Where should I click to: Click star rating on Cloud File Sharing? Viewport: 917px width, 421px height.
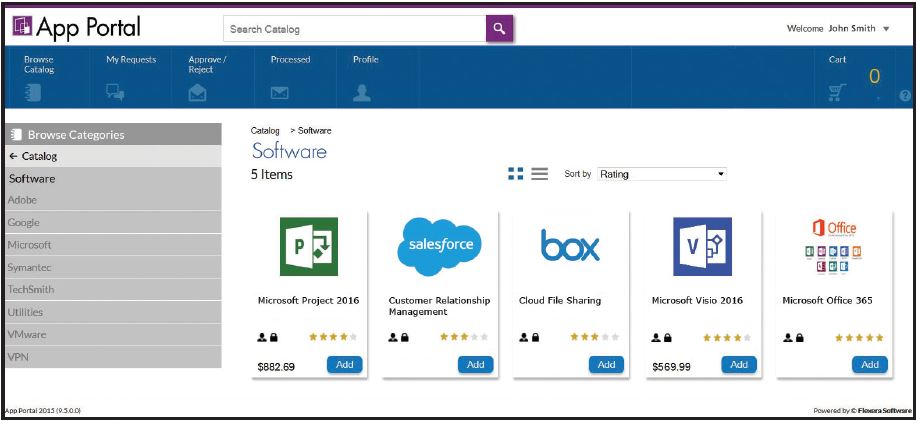click(595, 337)
